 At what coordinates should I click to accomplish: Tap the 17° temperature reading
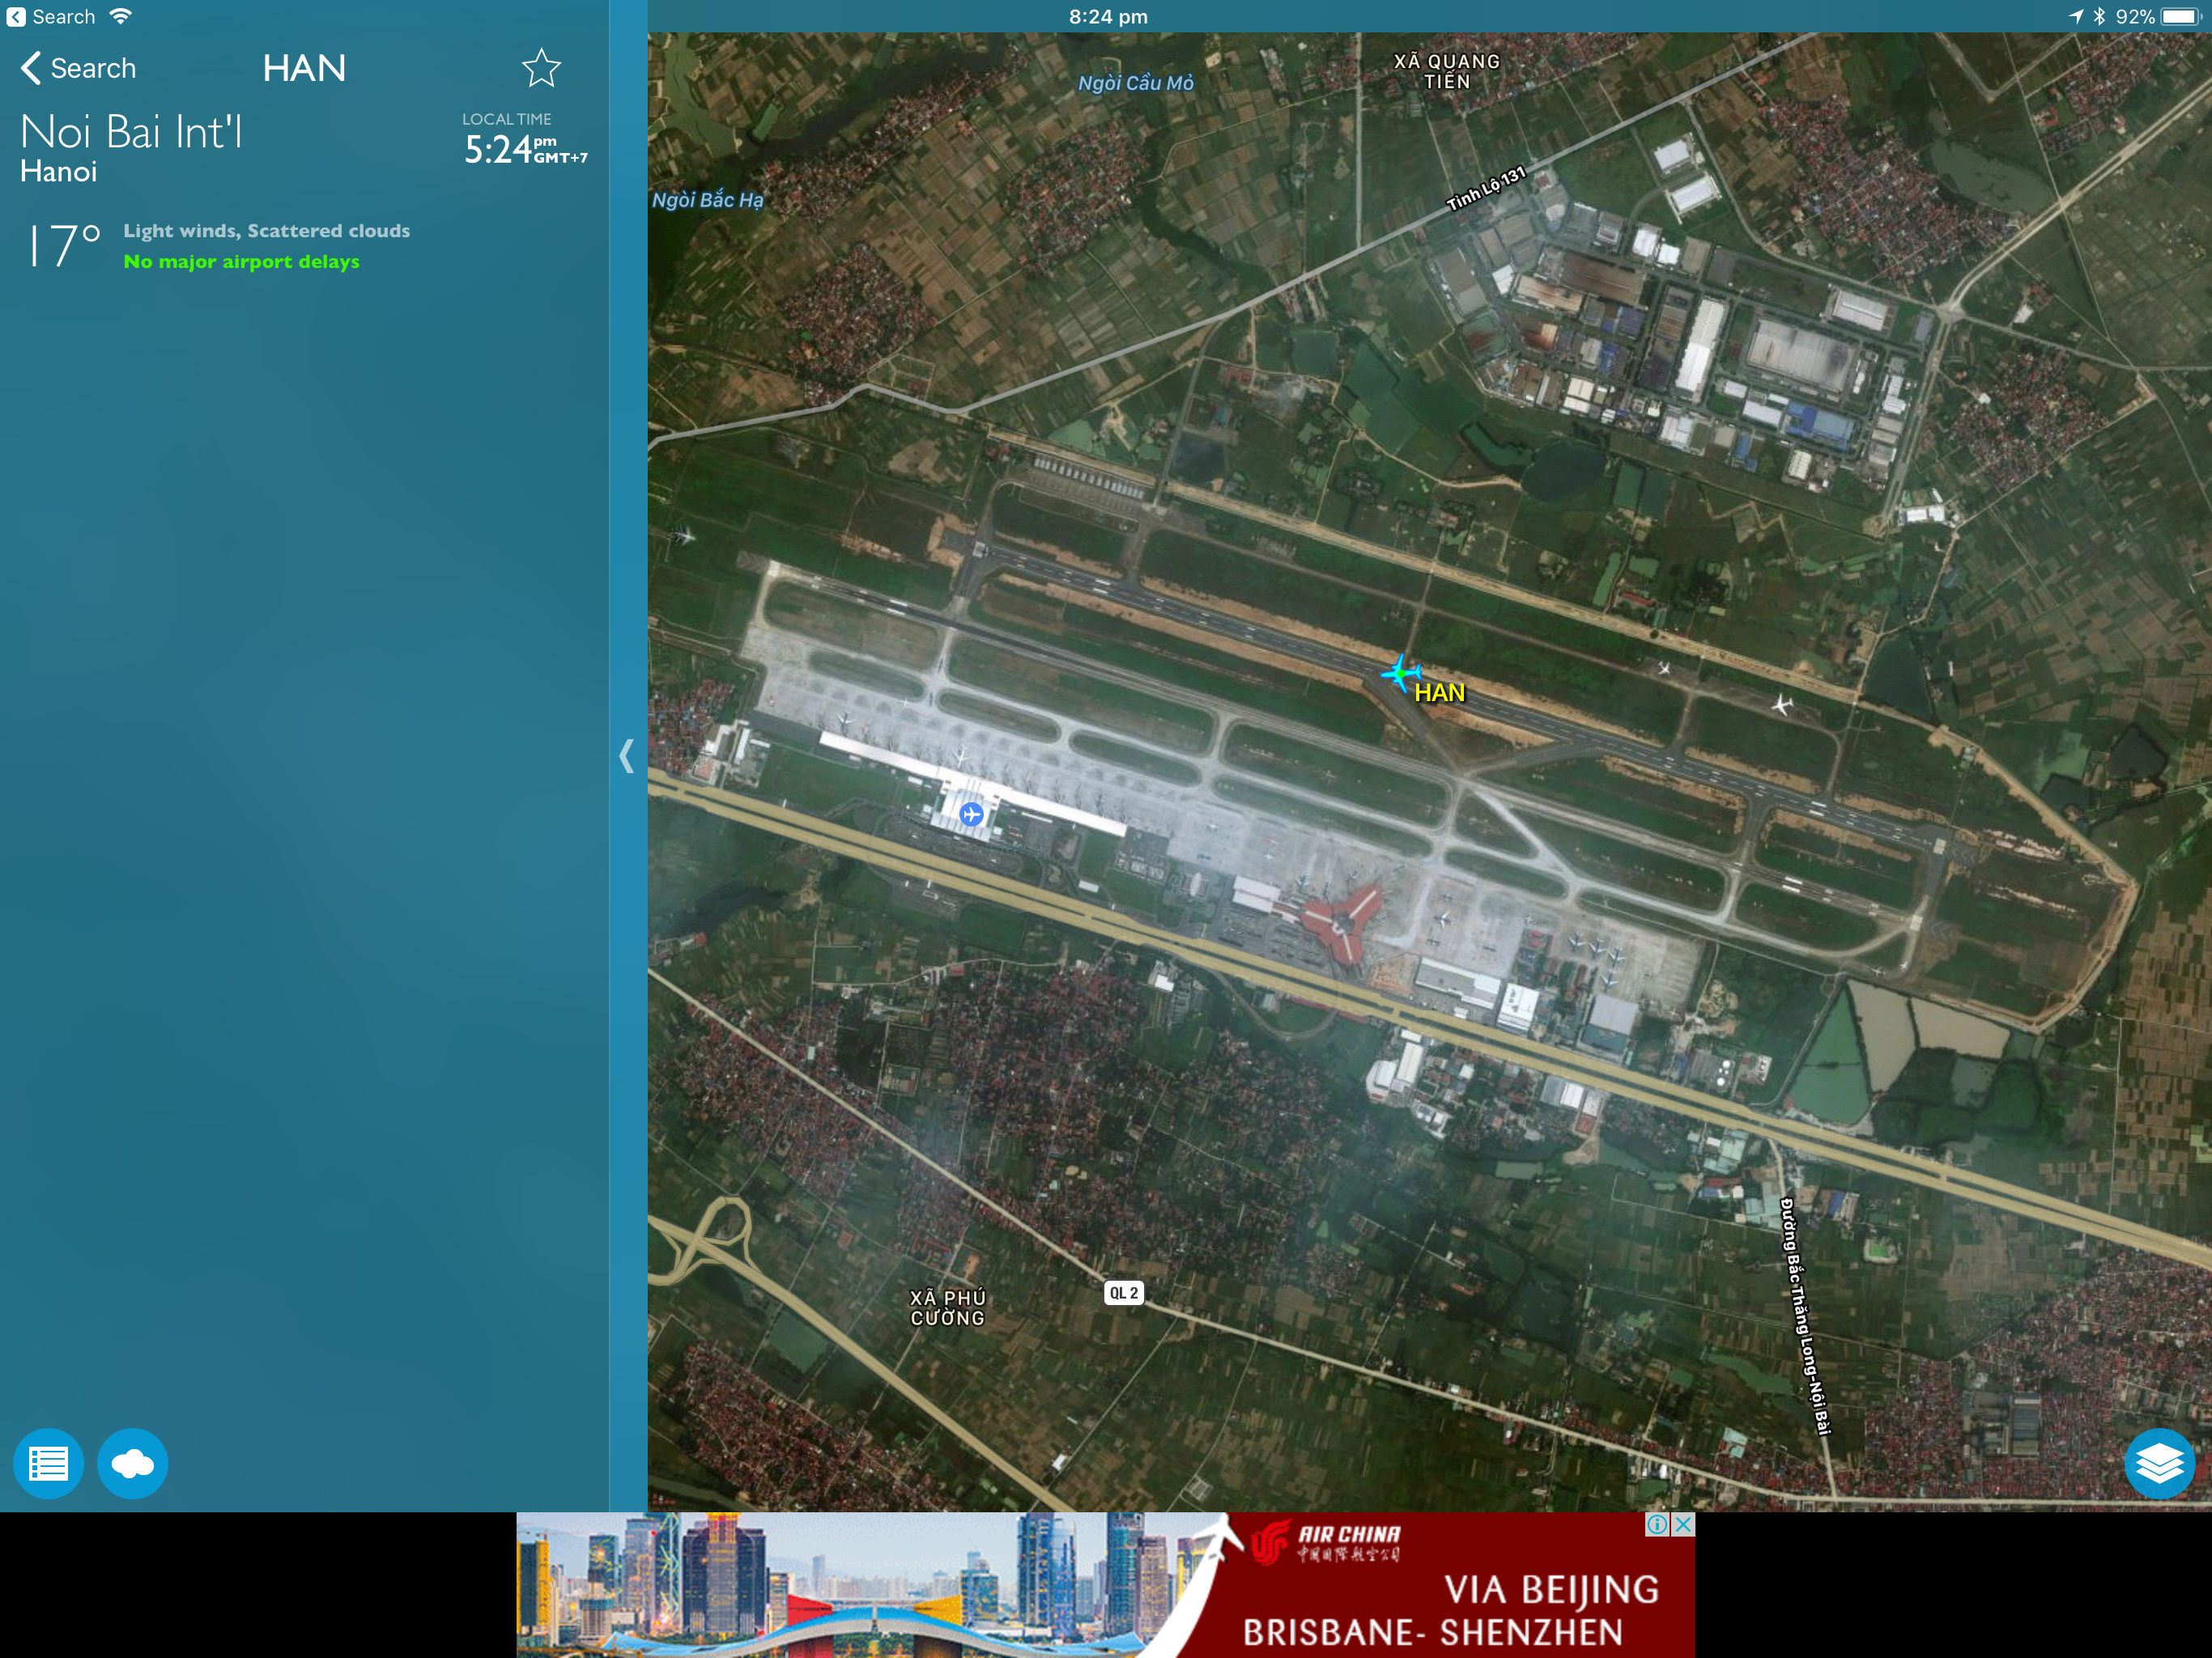[63, 245]
